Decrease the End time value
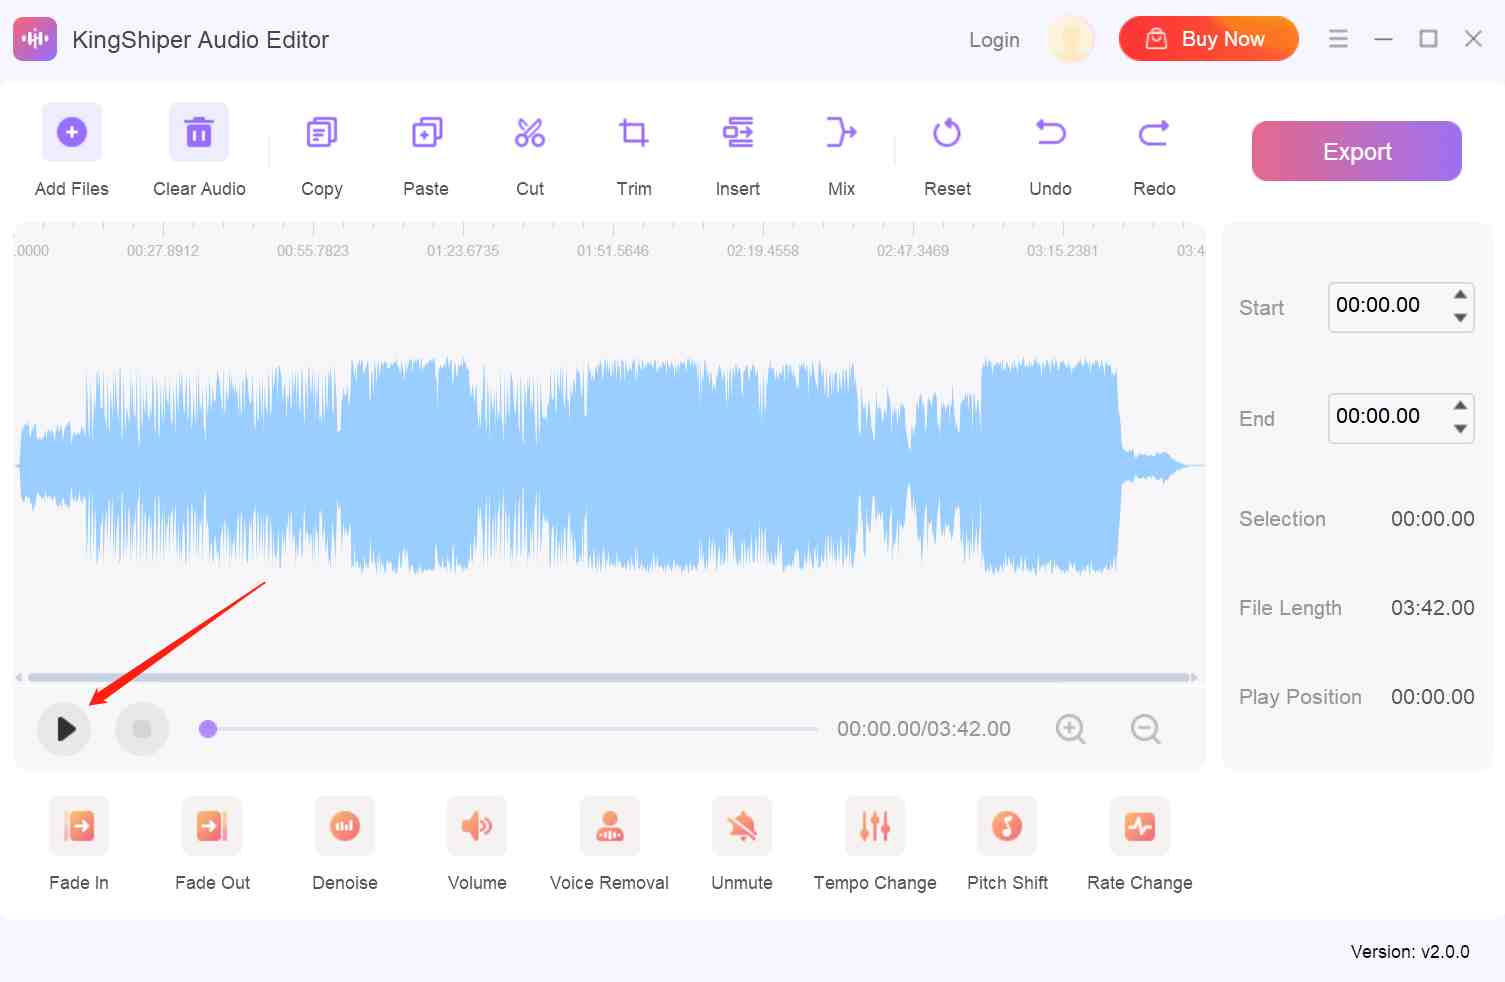Viewport: 1505px width, 982px height. [x=1460, y=429]
